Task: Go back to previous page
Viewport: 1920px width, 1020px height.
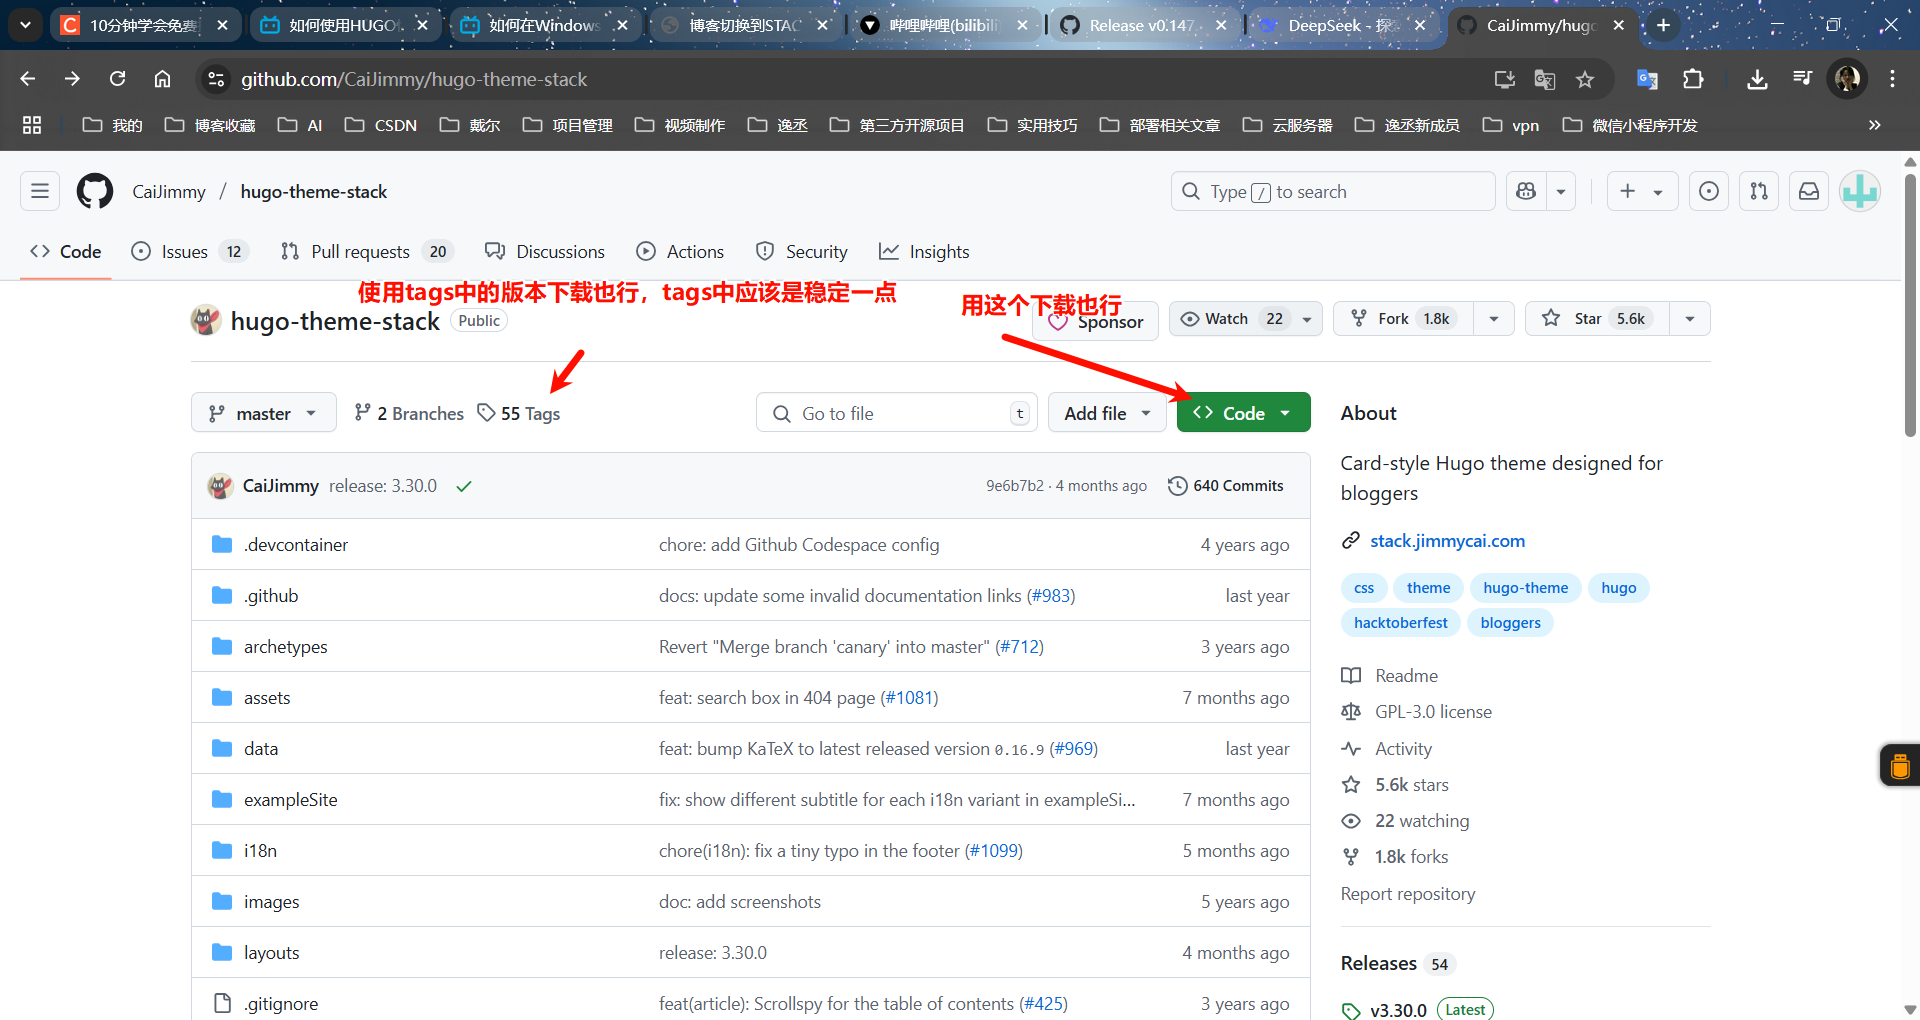Action: [x=28, y=79]
